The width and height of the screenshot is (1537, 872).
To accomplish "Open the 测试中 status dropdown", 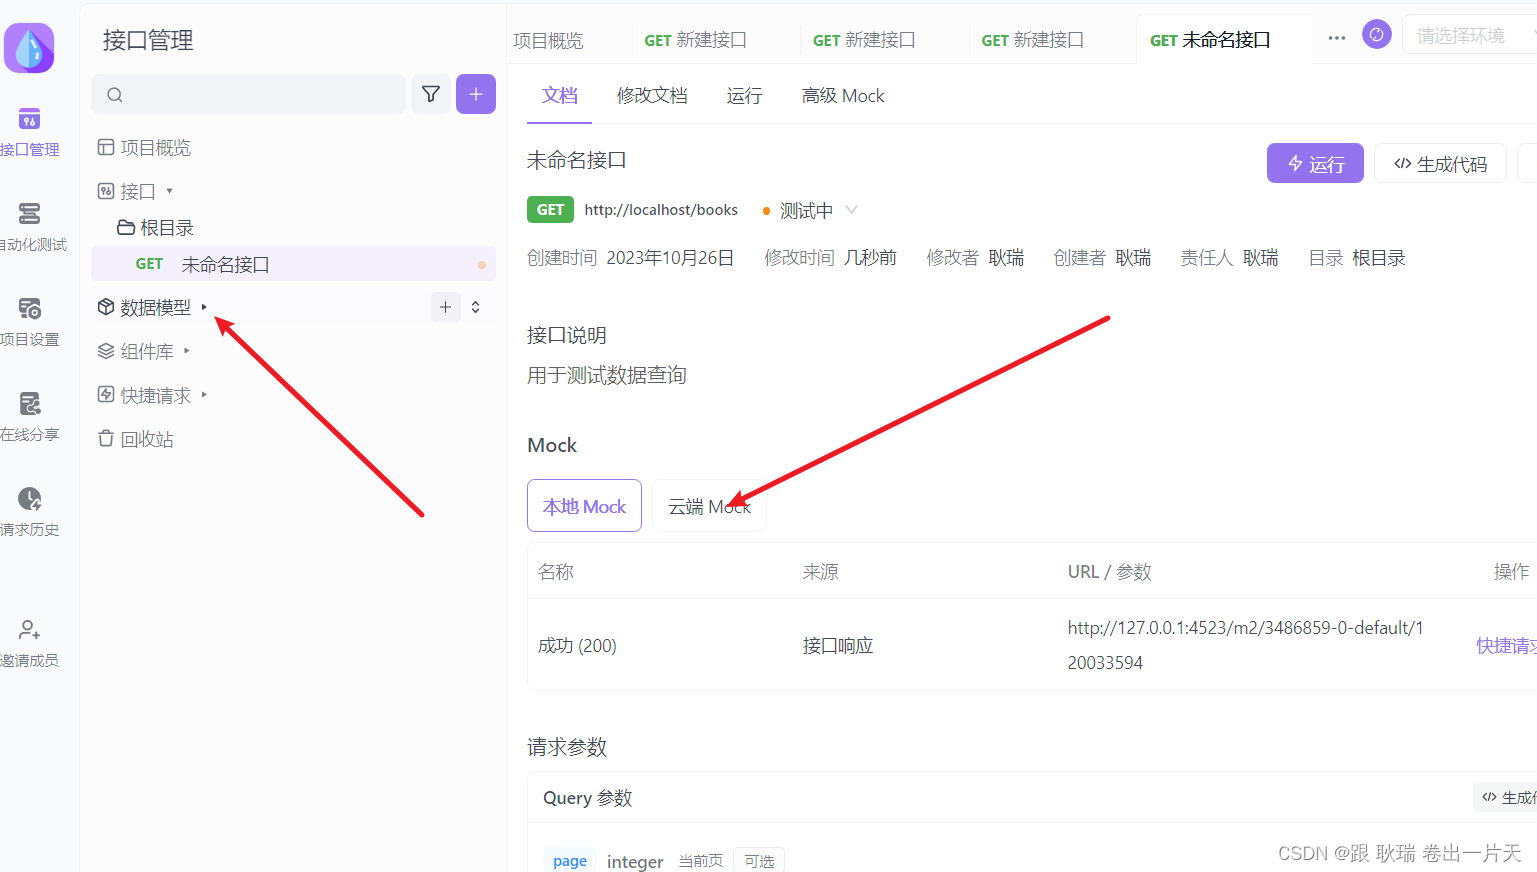I will click(810, 210).
